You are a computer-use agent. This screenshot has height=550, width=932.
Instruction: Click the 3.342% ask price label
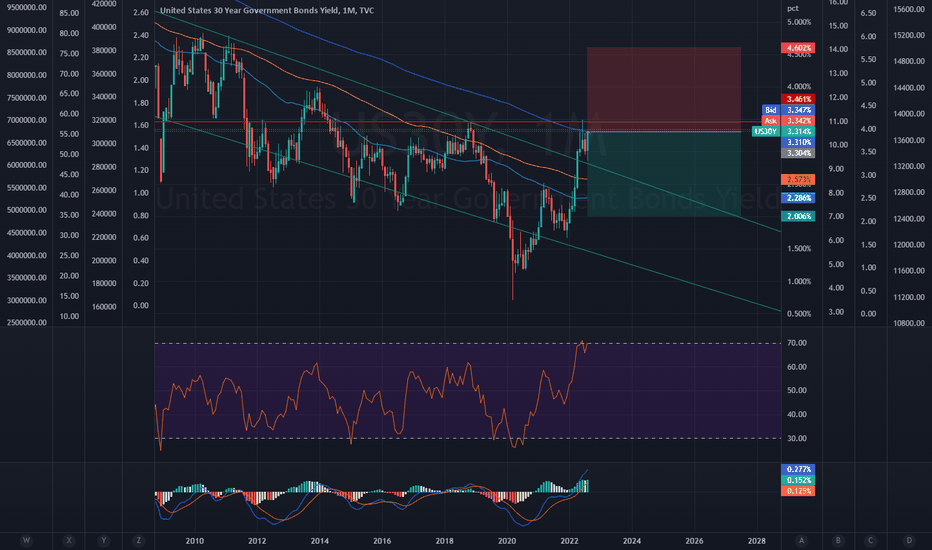(x=798, y=121)
